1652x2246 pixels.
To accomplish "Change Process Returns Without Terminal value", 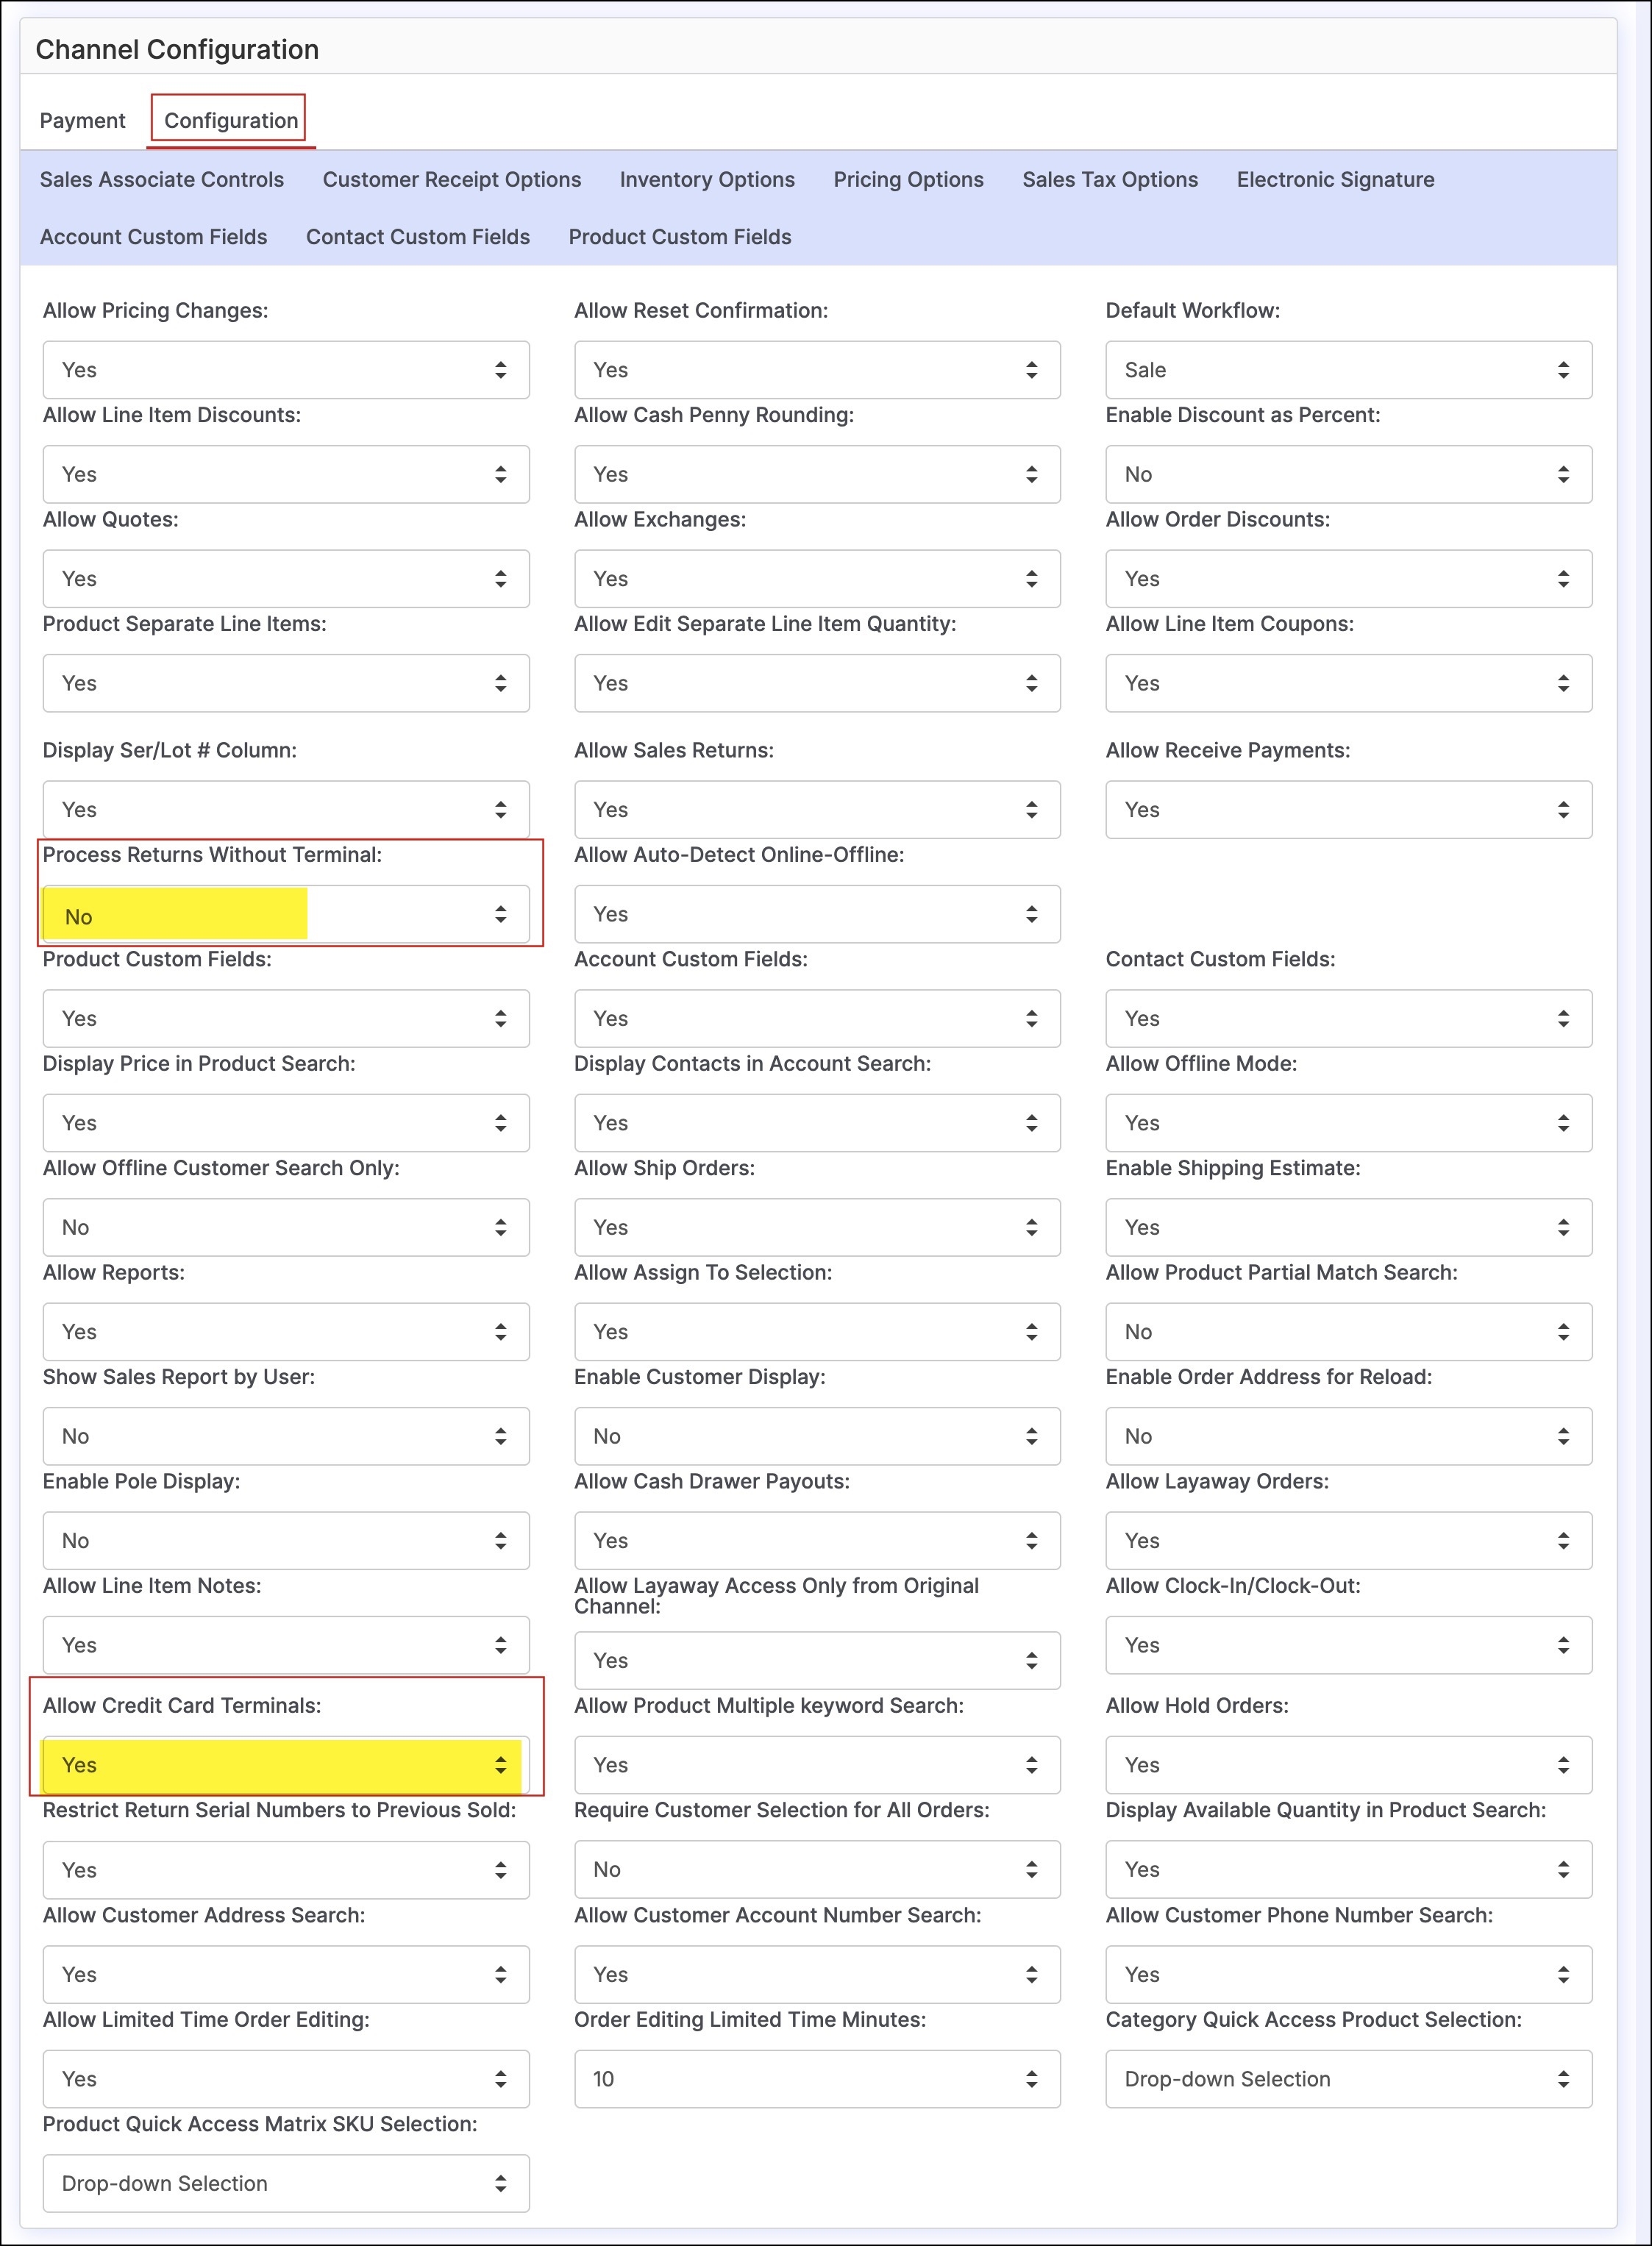I will 285,915.
